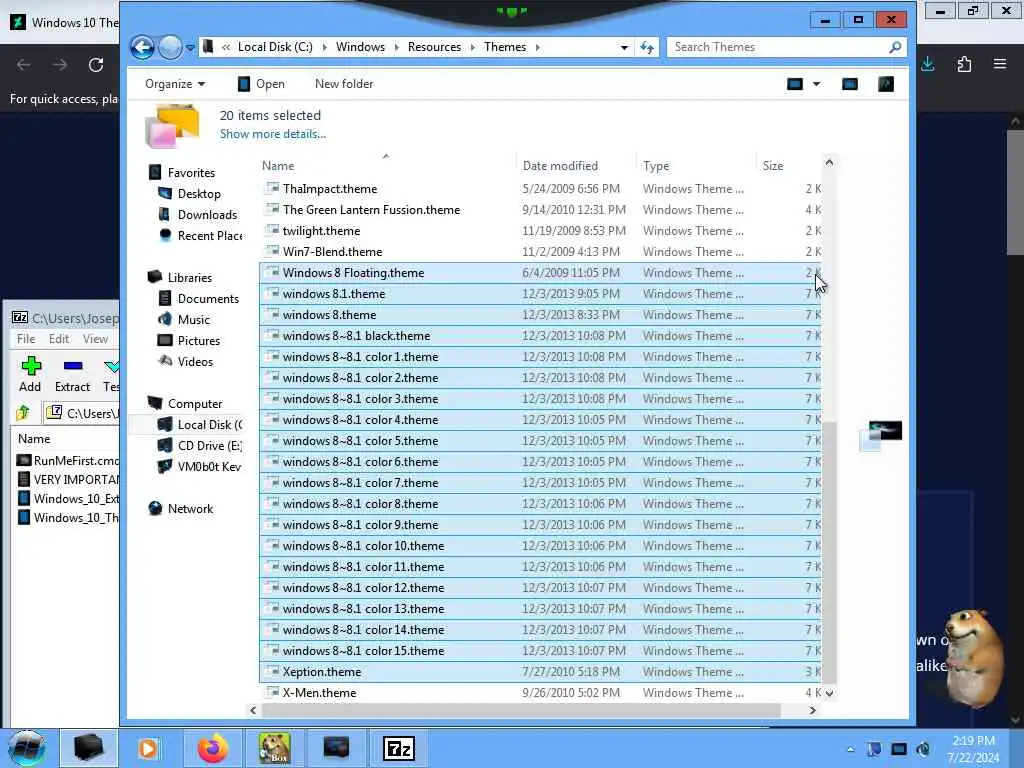Focus the Search Themes box

(x=777, y=47)
